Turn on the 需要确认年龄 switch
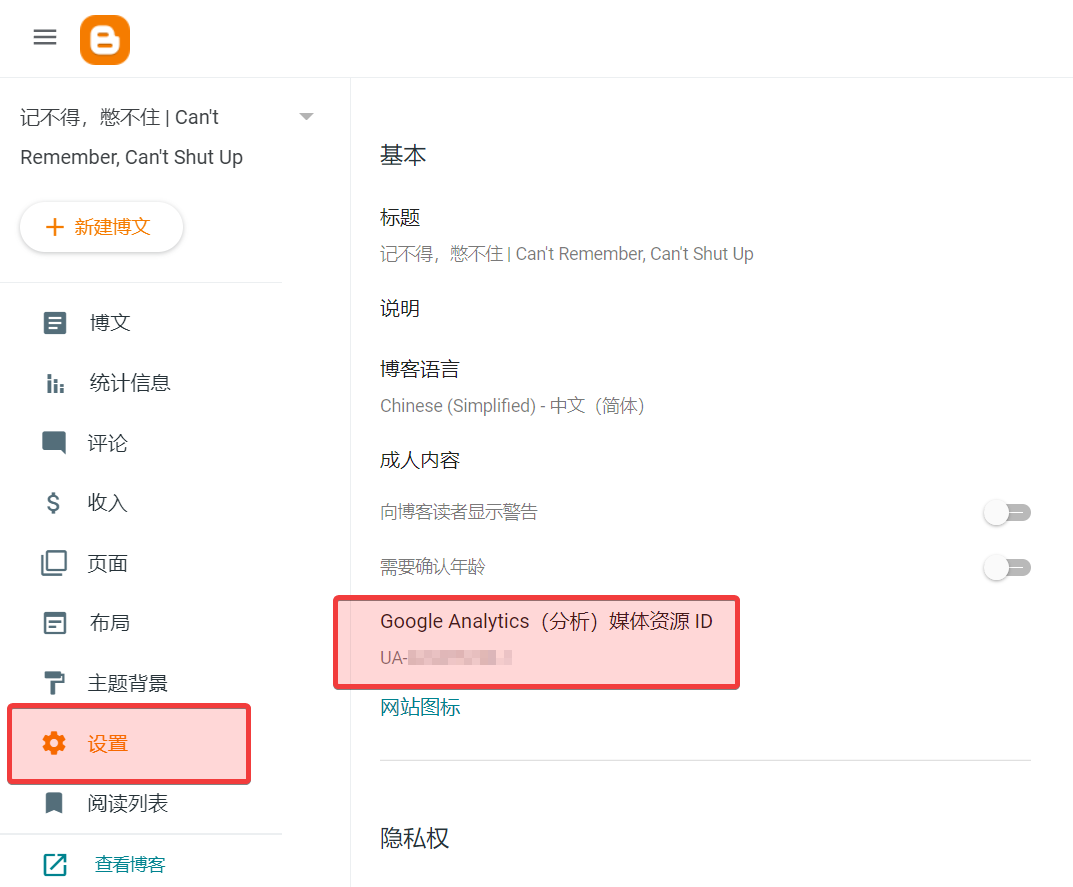1073x887 pixels. pos(1007,567)
